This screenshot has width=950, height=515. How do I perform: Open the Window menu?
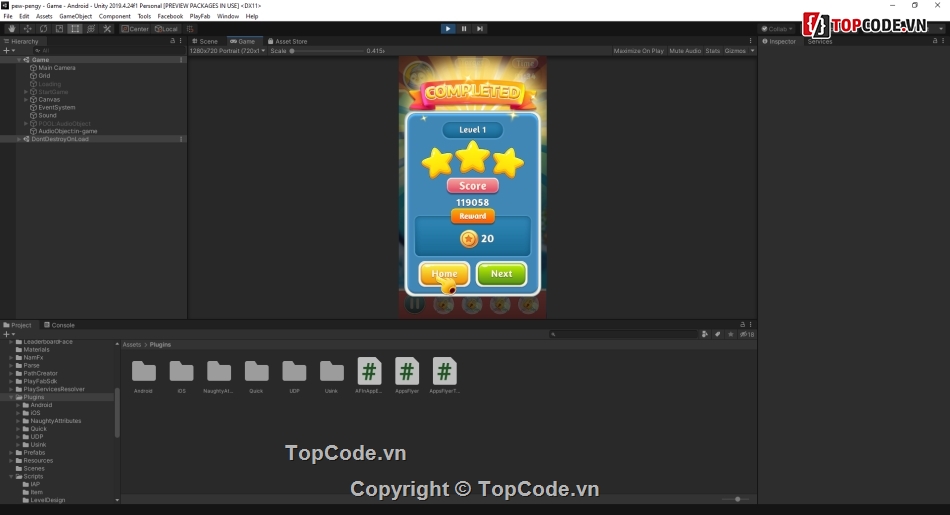click(228, 16)
